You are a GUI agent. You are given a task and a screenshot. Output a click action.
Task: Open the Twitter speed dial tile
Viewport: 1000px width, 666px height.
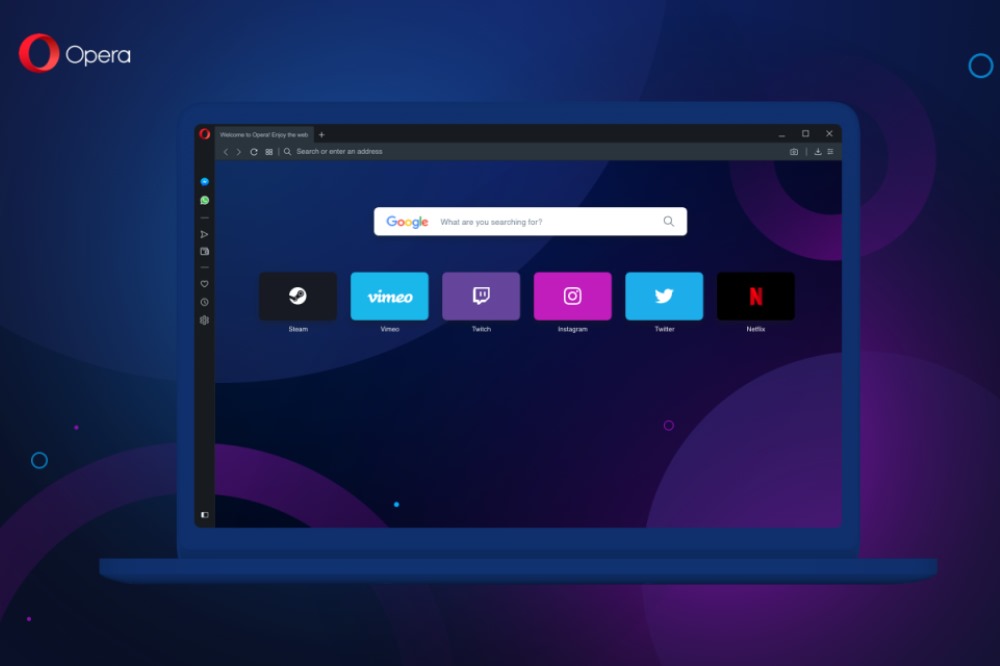coord(664,296)
